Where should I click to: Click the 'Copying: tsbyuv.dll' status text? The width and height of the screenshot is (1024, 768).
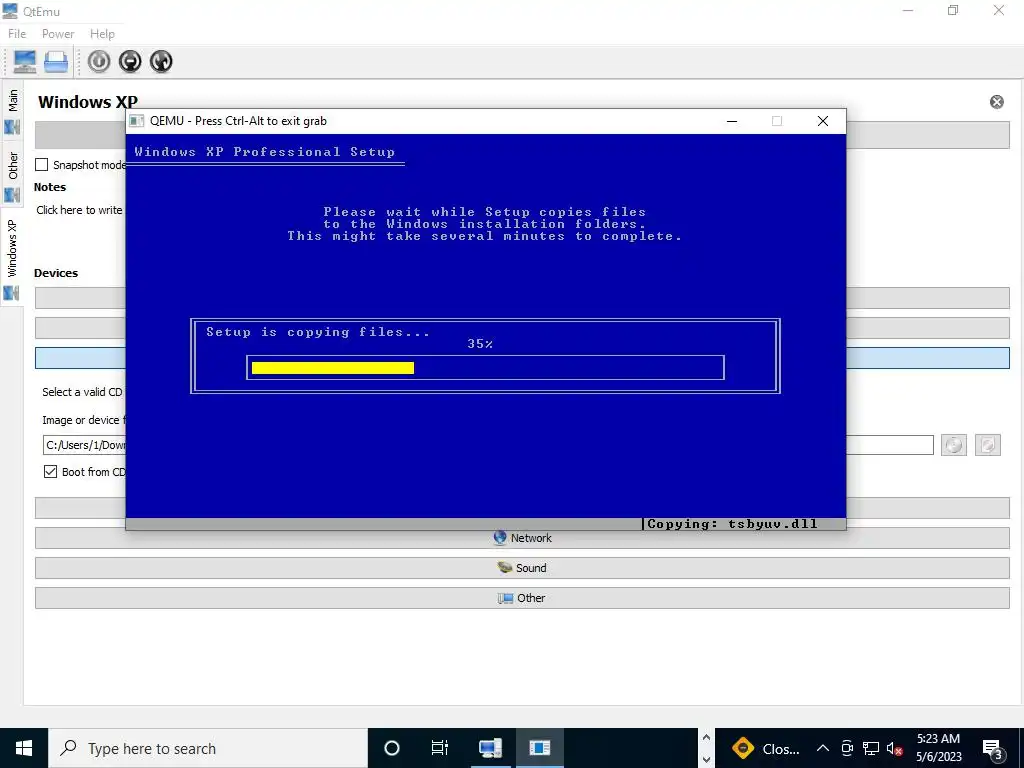[x=732, y=524]
